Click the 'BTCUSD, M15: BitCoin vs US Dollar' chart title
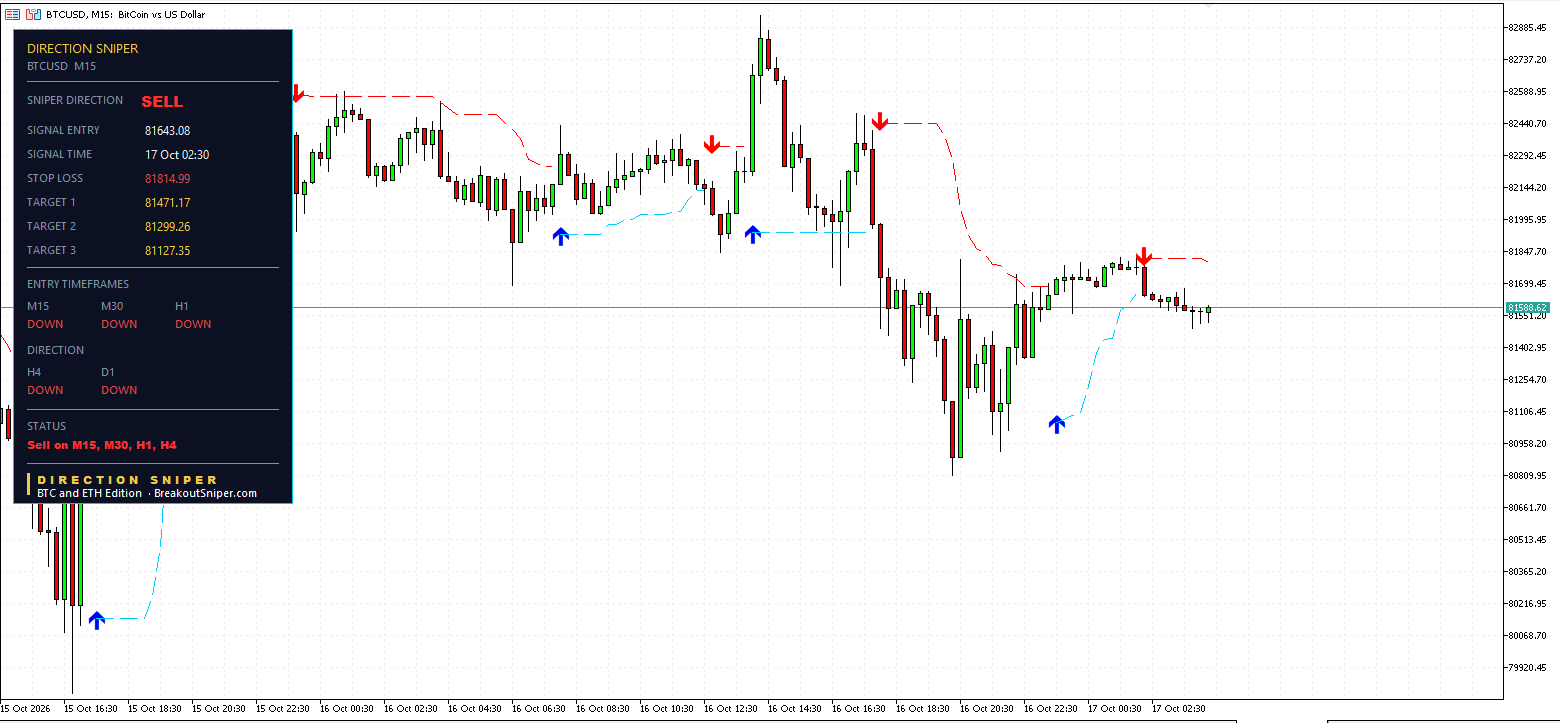 click(125, 14)
